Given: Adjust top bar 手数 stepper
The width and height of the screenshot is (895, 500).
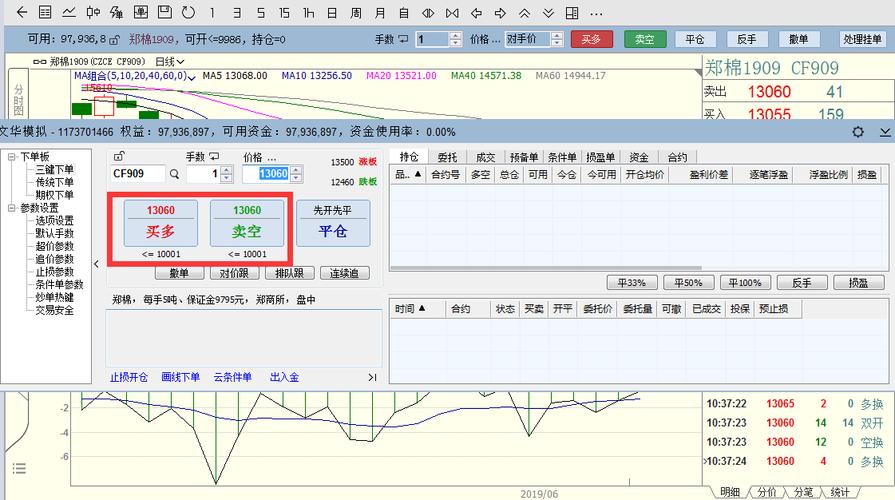Looking at the screenshot, I should [455, 39].
